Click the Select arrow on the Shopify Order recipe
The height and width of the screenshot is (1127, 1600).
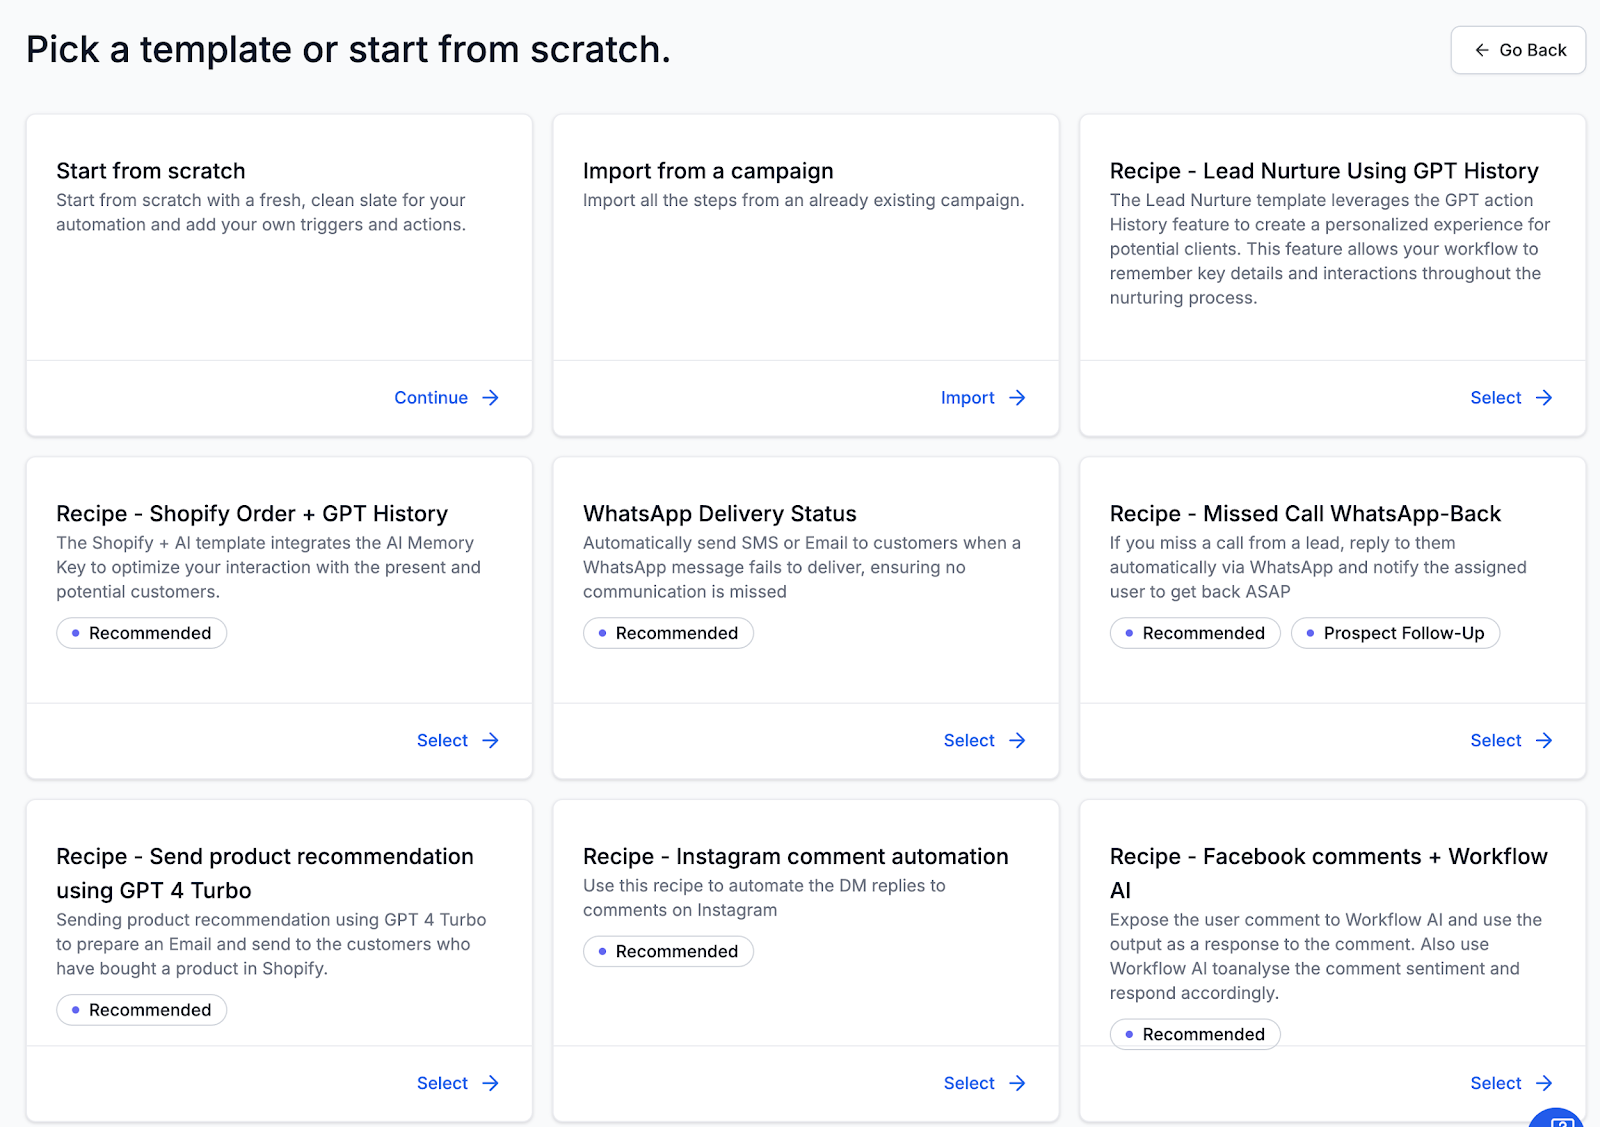coord(490,741)
